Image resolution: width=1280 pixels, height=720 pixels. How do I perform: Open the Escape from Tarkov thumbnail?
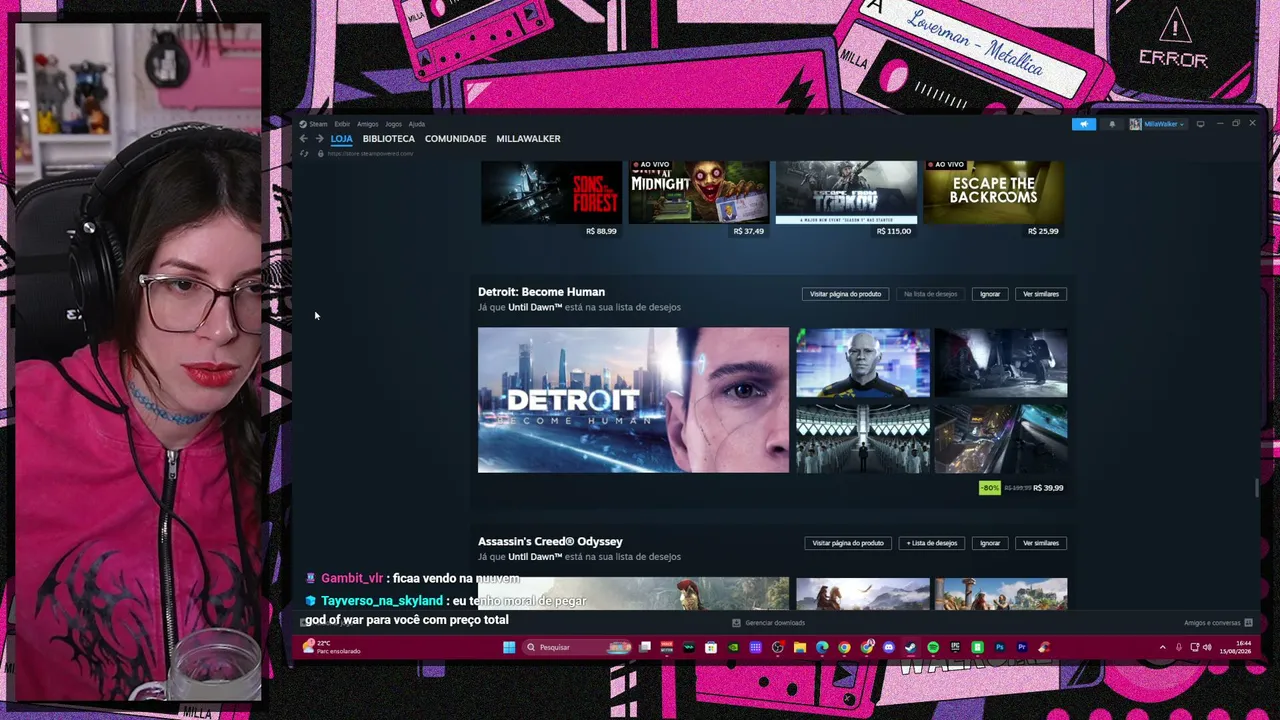[x=846, y=192]
